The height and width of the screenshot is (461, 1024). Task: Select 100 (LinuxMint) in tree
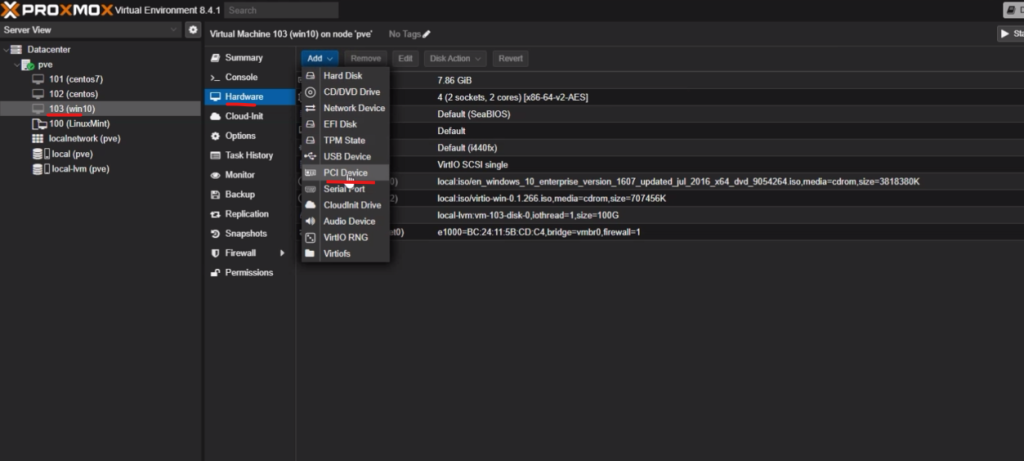(x=101, y=124)
